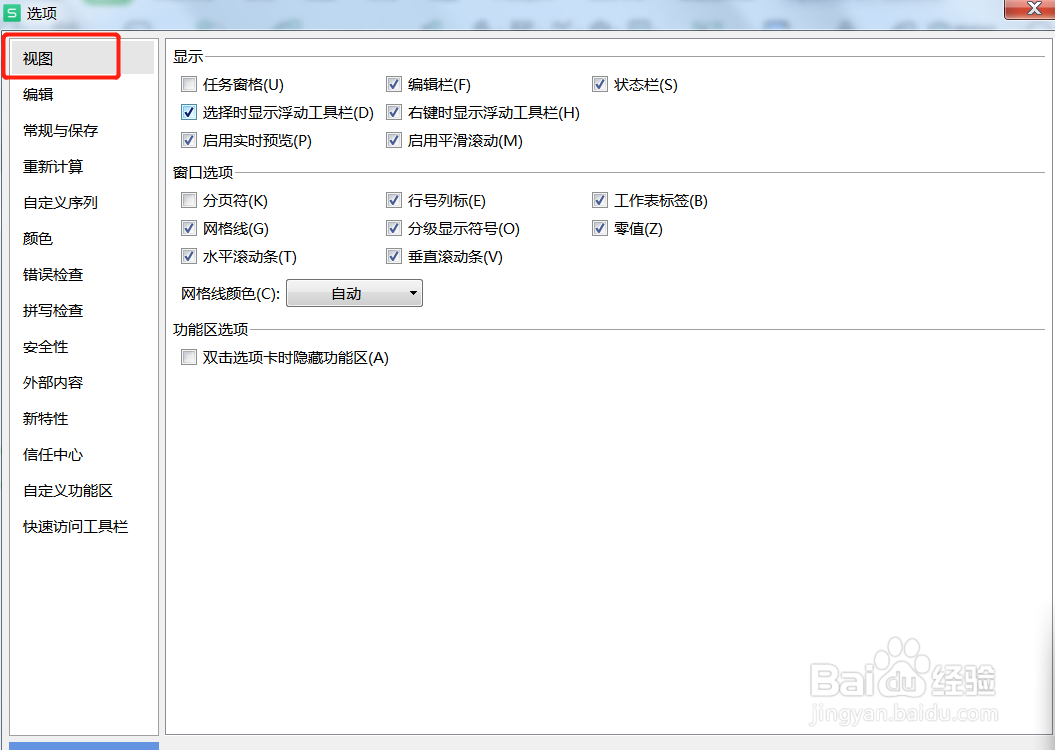Viewport: 1055px width, 750px height.
Task: Open the 颜色 settings page
Action: pyautogui.click(x=37, y=238)
